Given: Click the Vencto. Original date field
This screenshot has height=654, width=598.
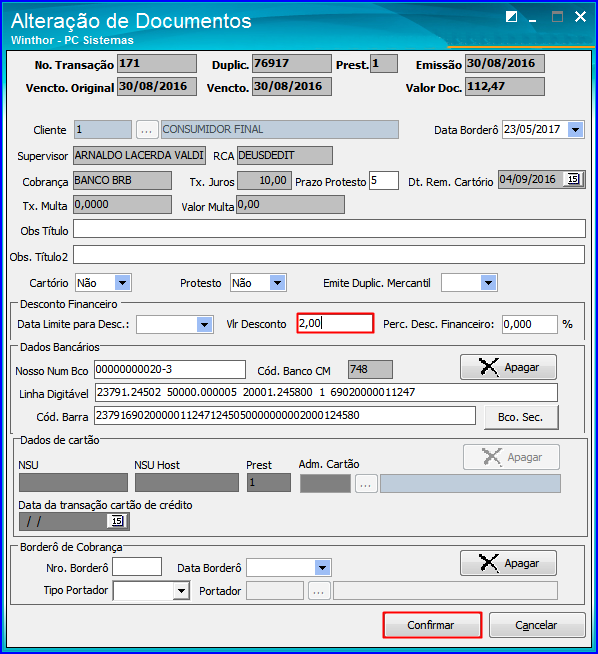Looking at the screenshot, I should [157, 86].
